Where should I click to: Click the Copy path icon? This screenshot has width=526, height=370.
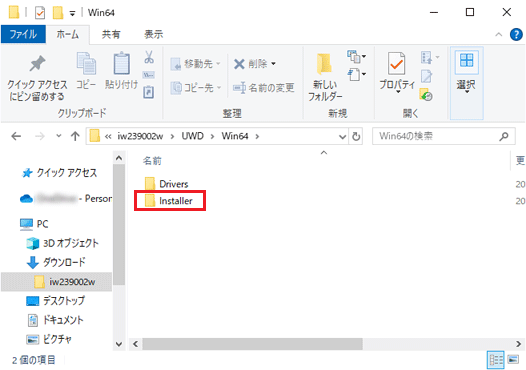click(x=149, y=75)
